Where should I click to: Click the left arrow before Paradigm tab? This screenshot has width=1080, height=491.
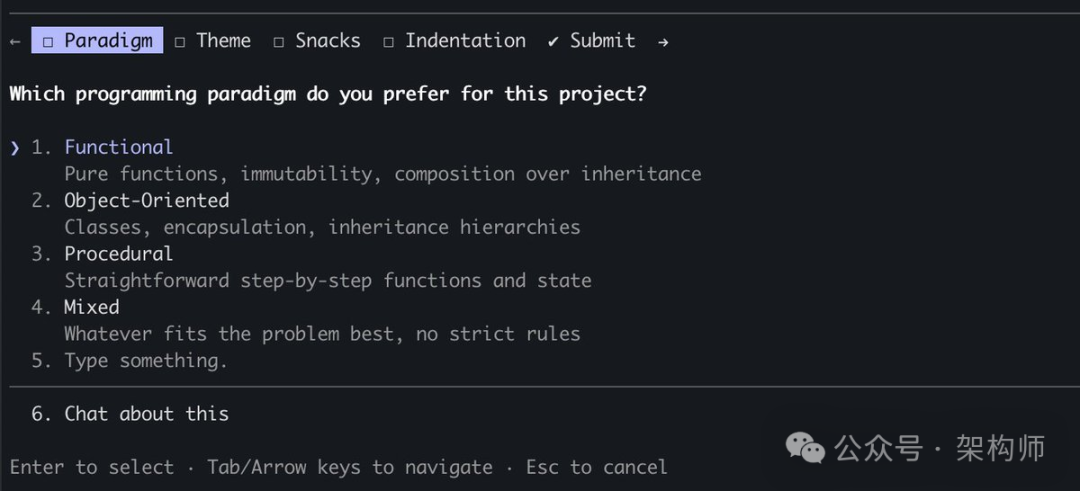15,42
